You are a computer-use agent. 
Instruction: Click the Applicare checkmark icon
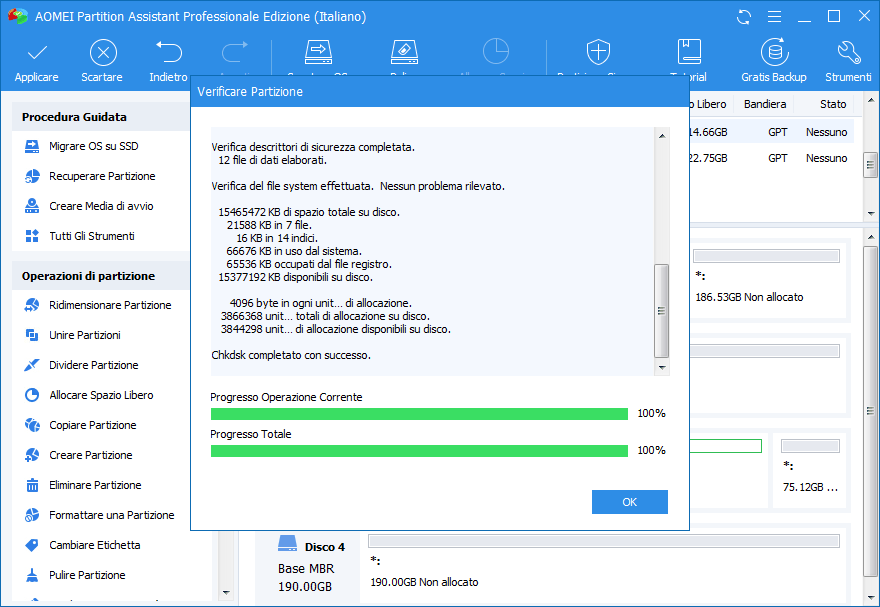(x=37, y=53)
